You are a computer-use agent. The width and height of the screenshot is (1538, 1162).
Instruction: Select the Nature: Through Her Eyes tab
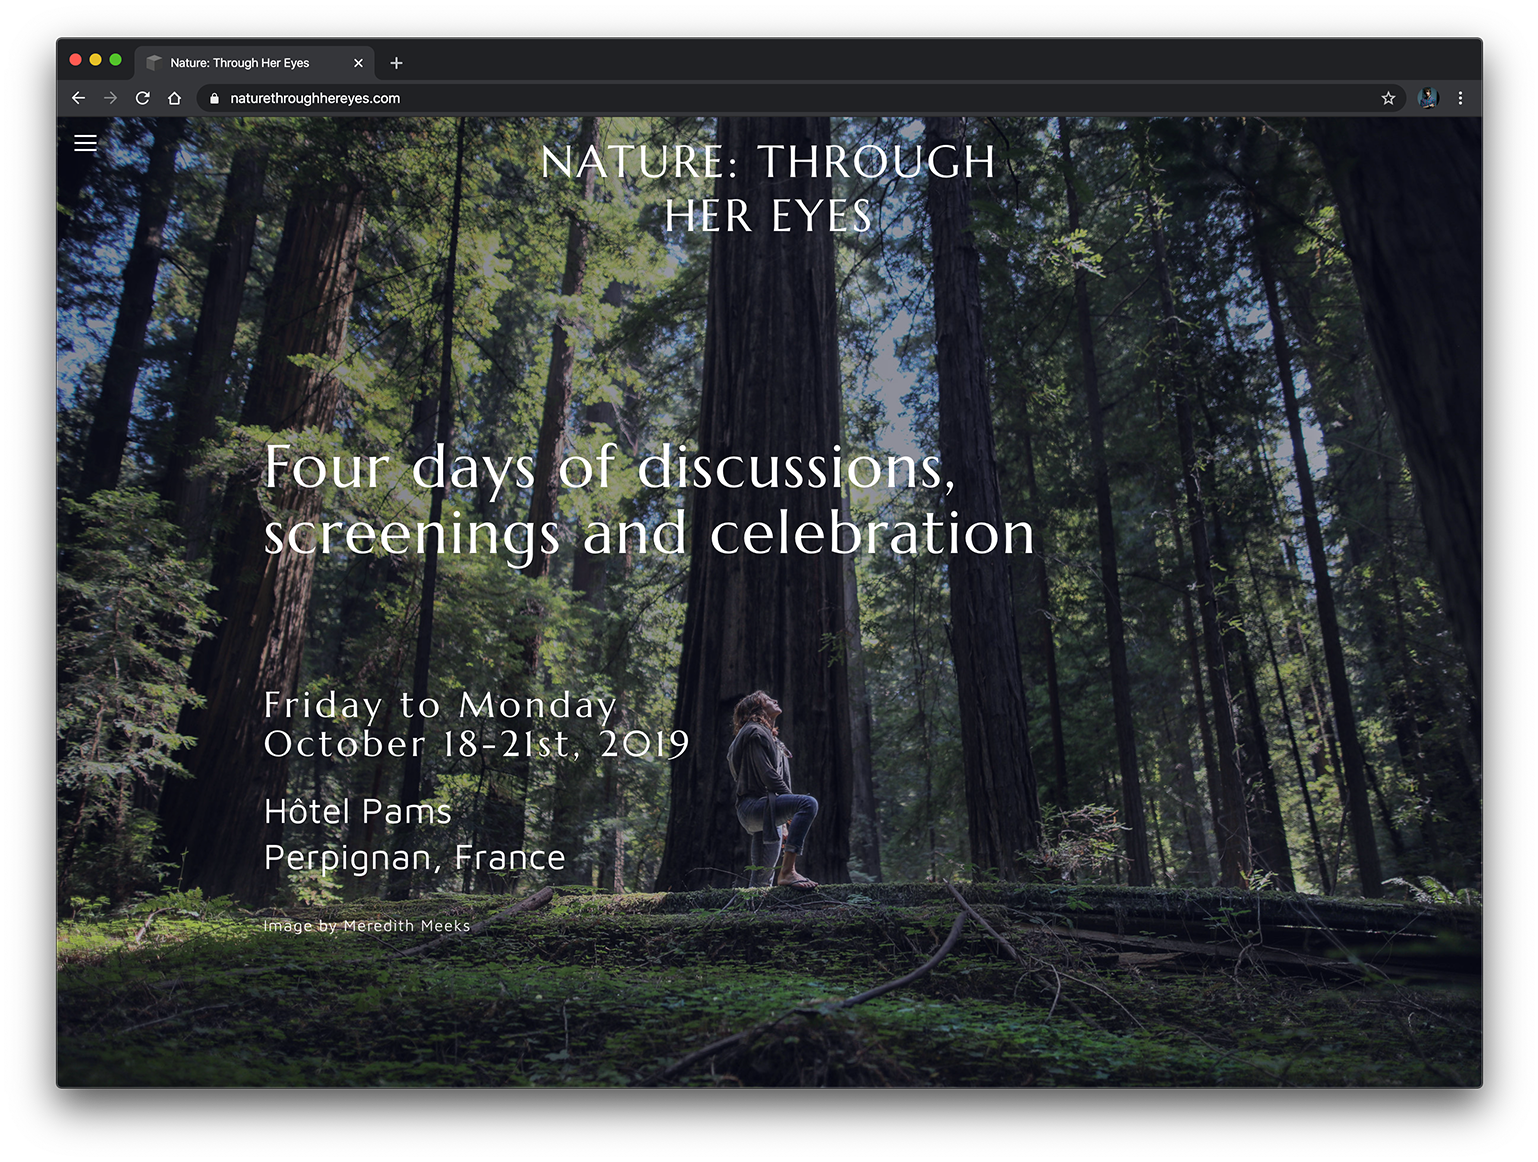click(x=254, y=63)
